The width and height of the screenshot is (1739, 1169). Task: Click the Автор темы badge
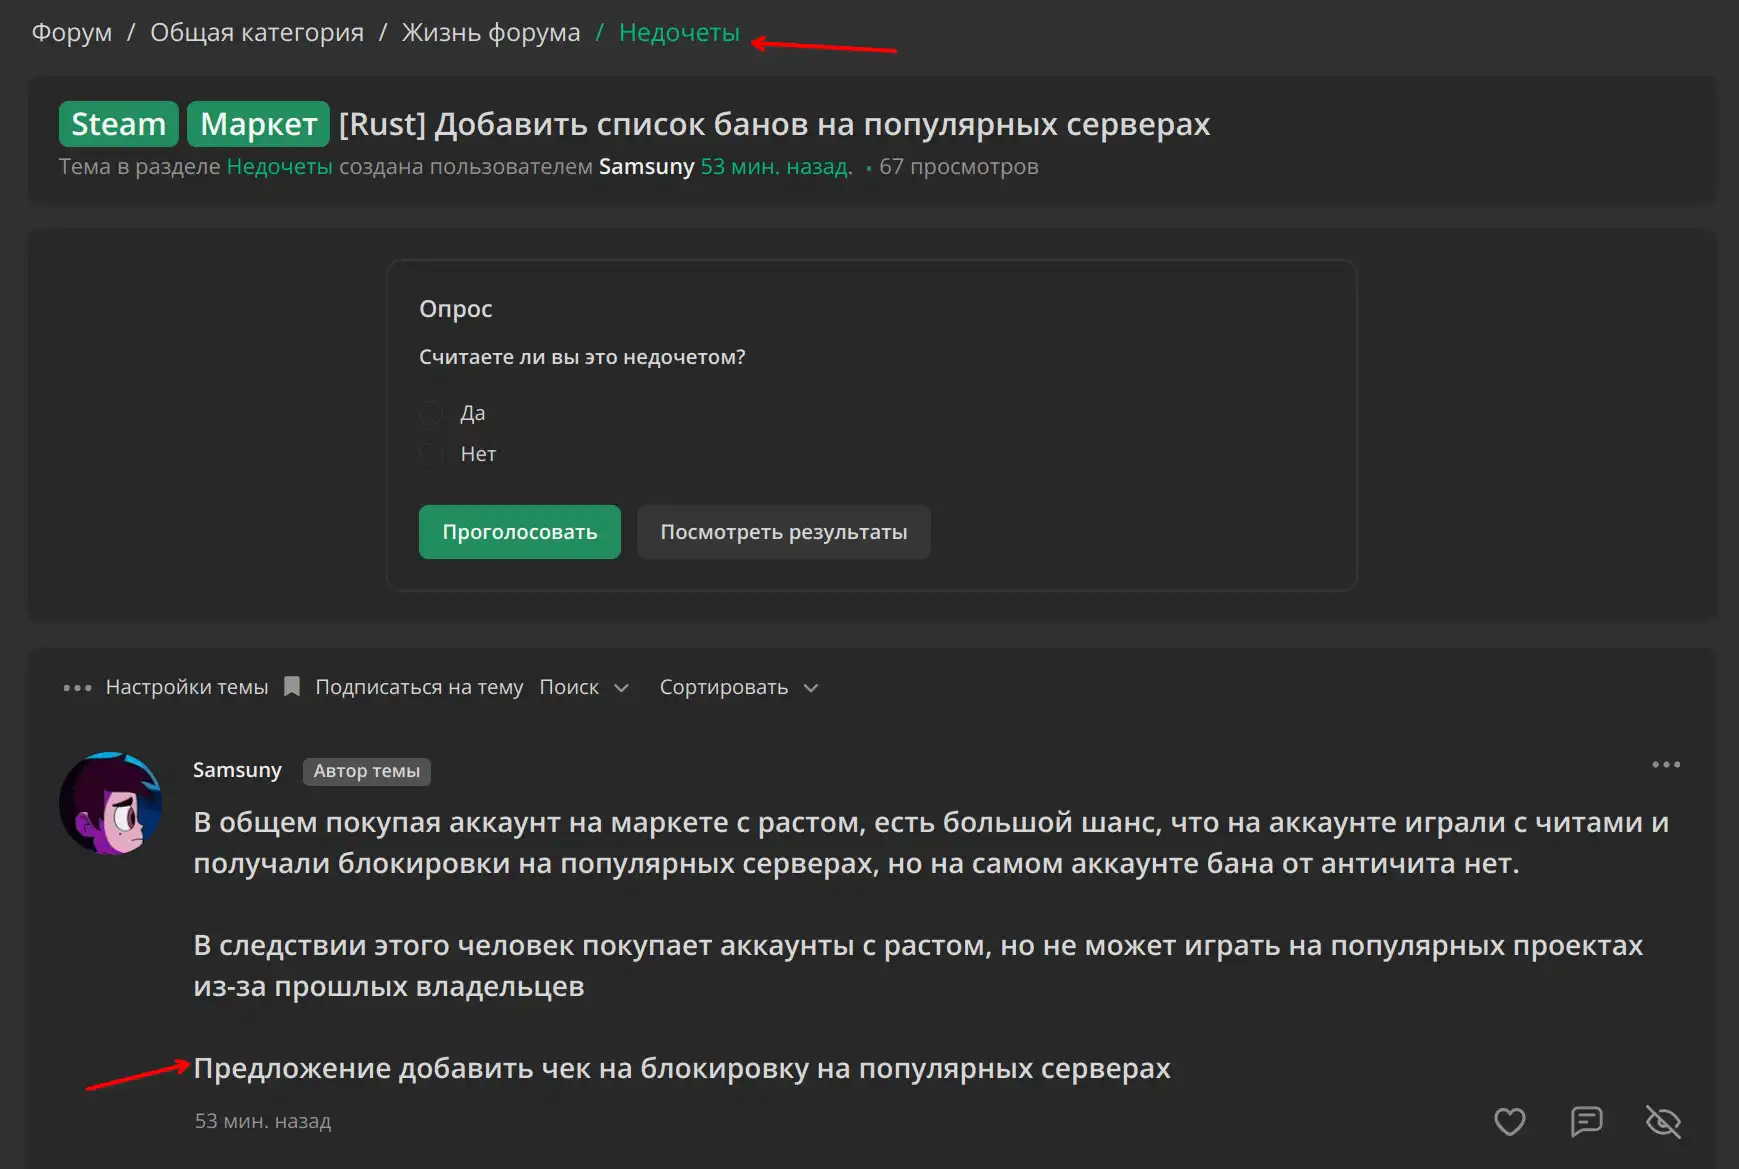(367, 771)
